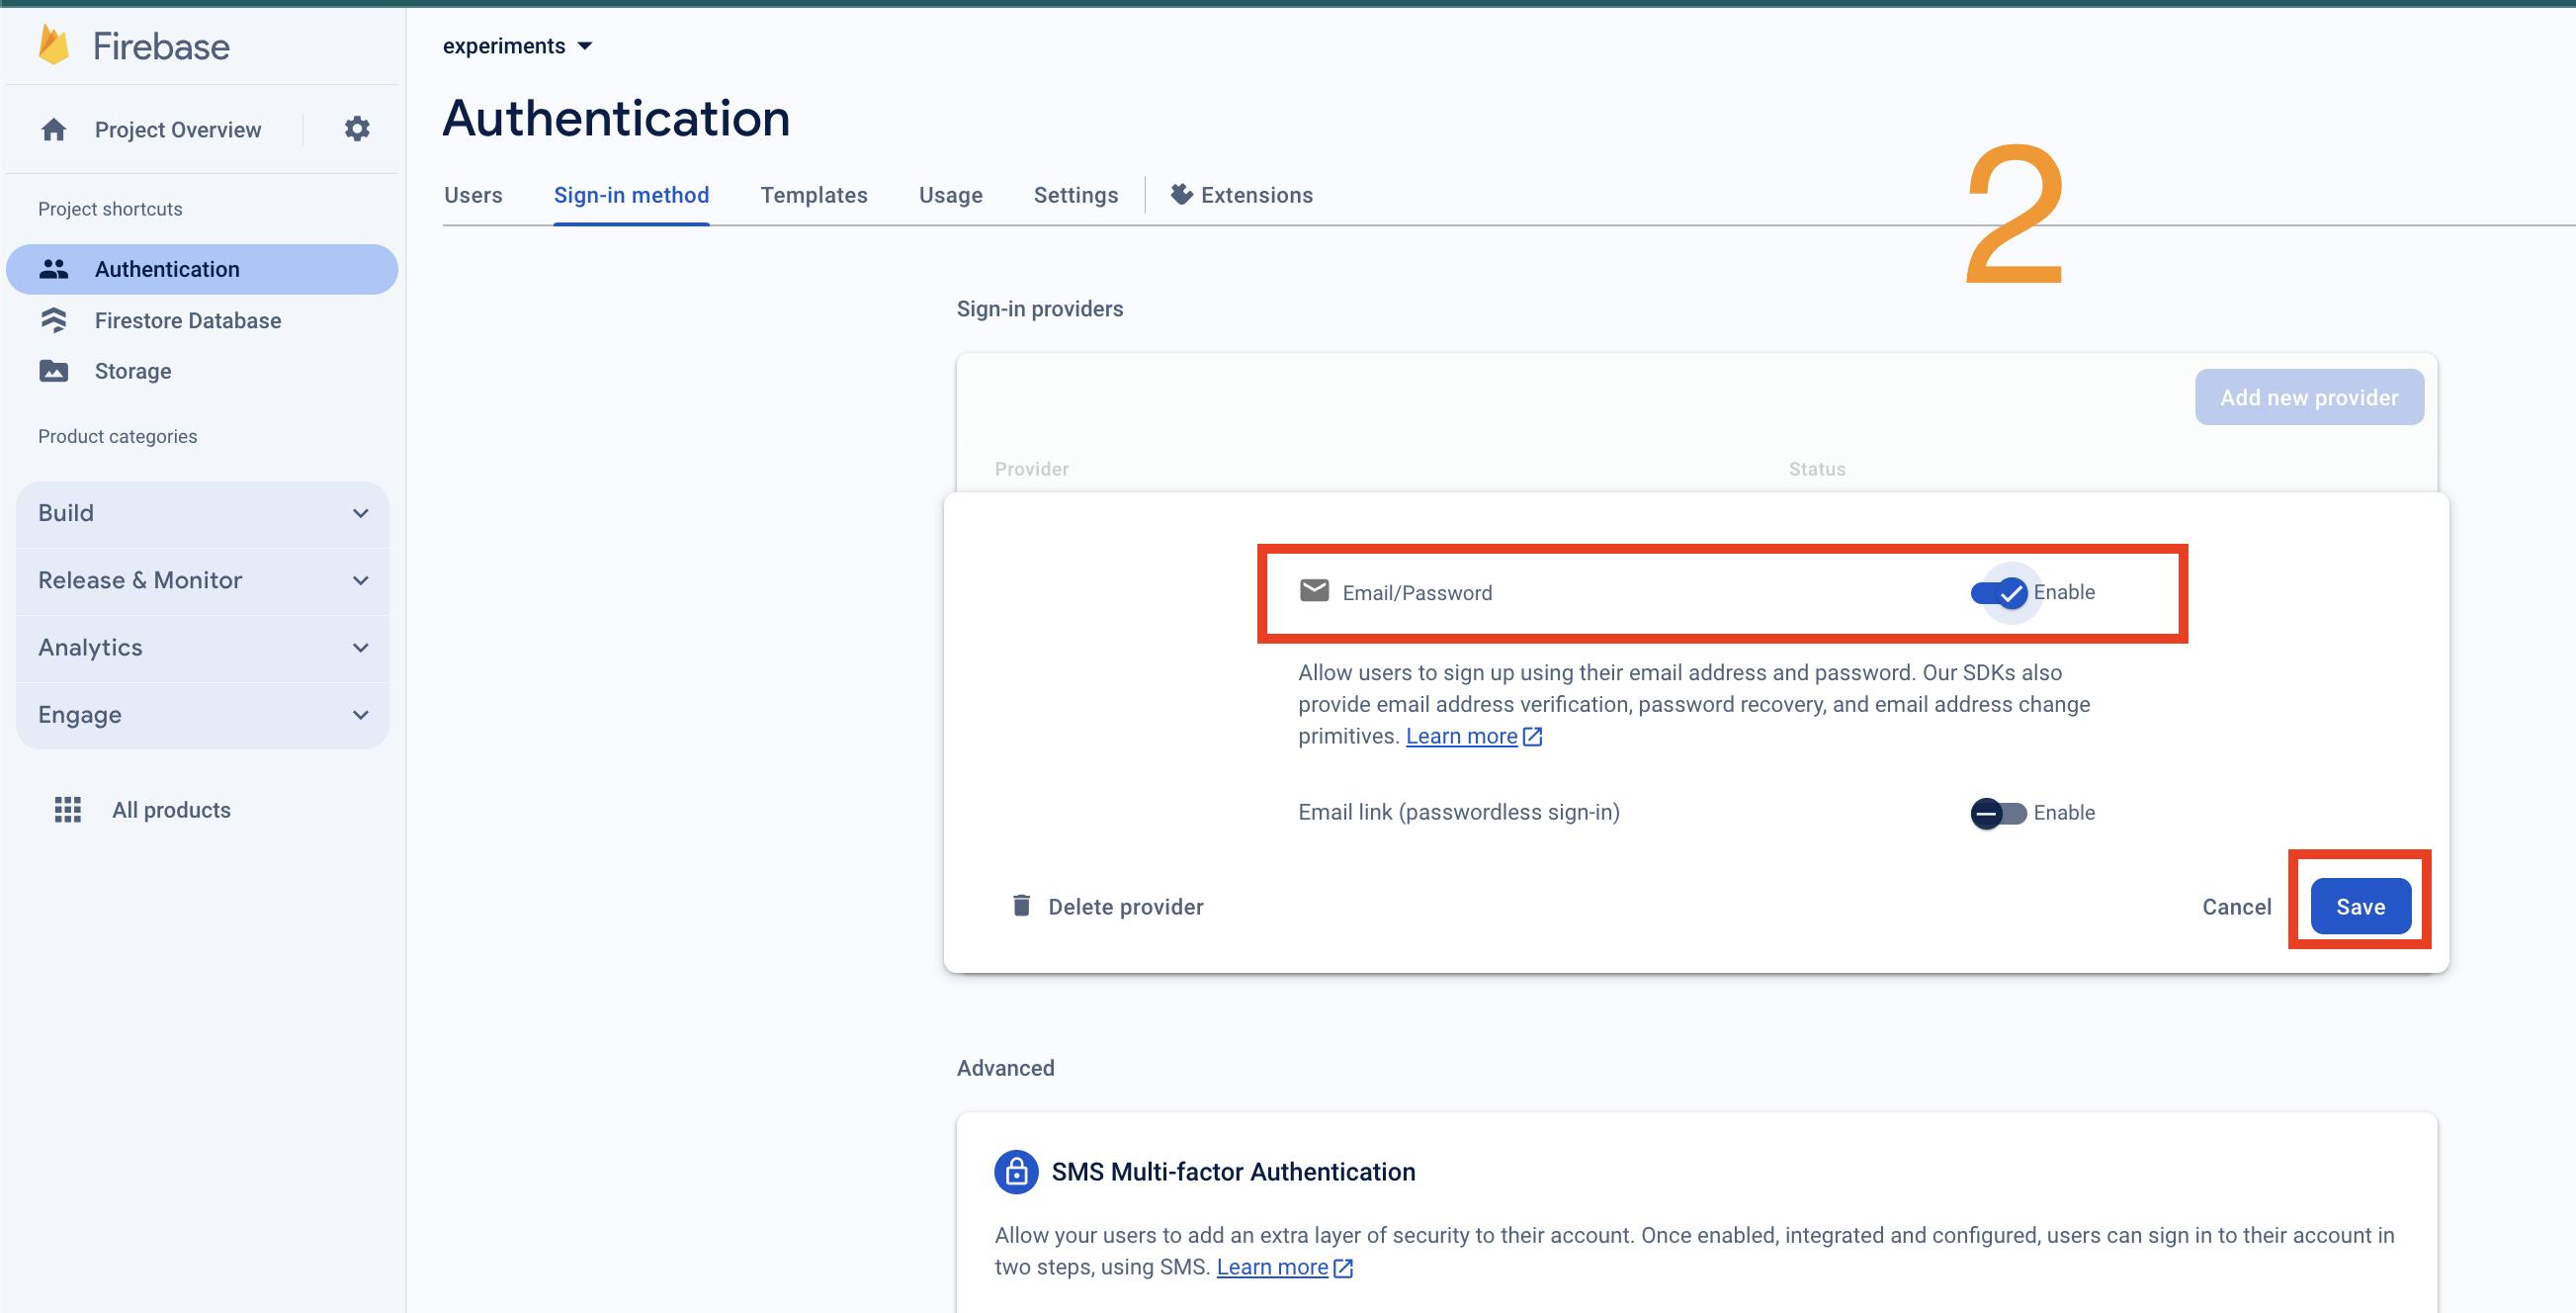Expand the Build category

tap(202, 513)
